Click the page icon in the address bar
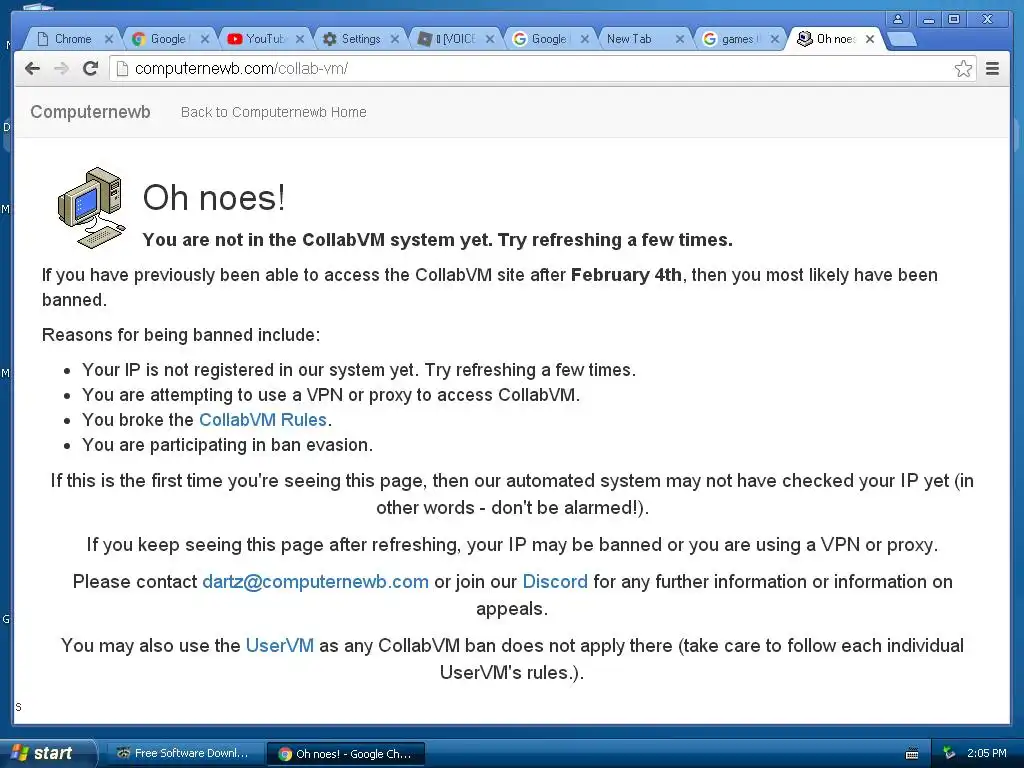The width and height of the screenshot is (1024, 768). [122, 69]
